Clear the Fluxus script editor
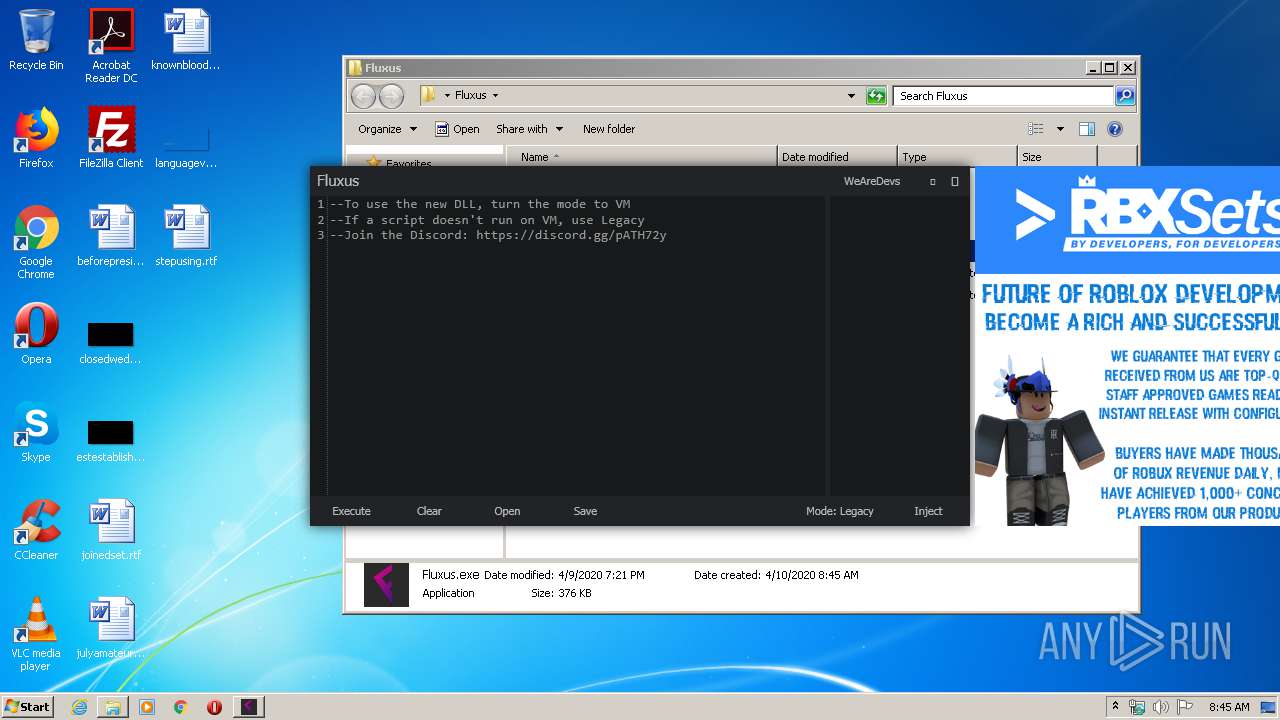The image size is (1280, 720). coord(429,511)
